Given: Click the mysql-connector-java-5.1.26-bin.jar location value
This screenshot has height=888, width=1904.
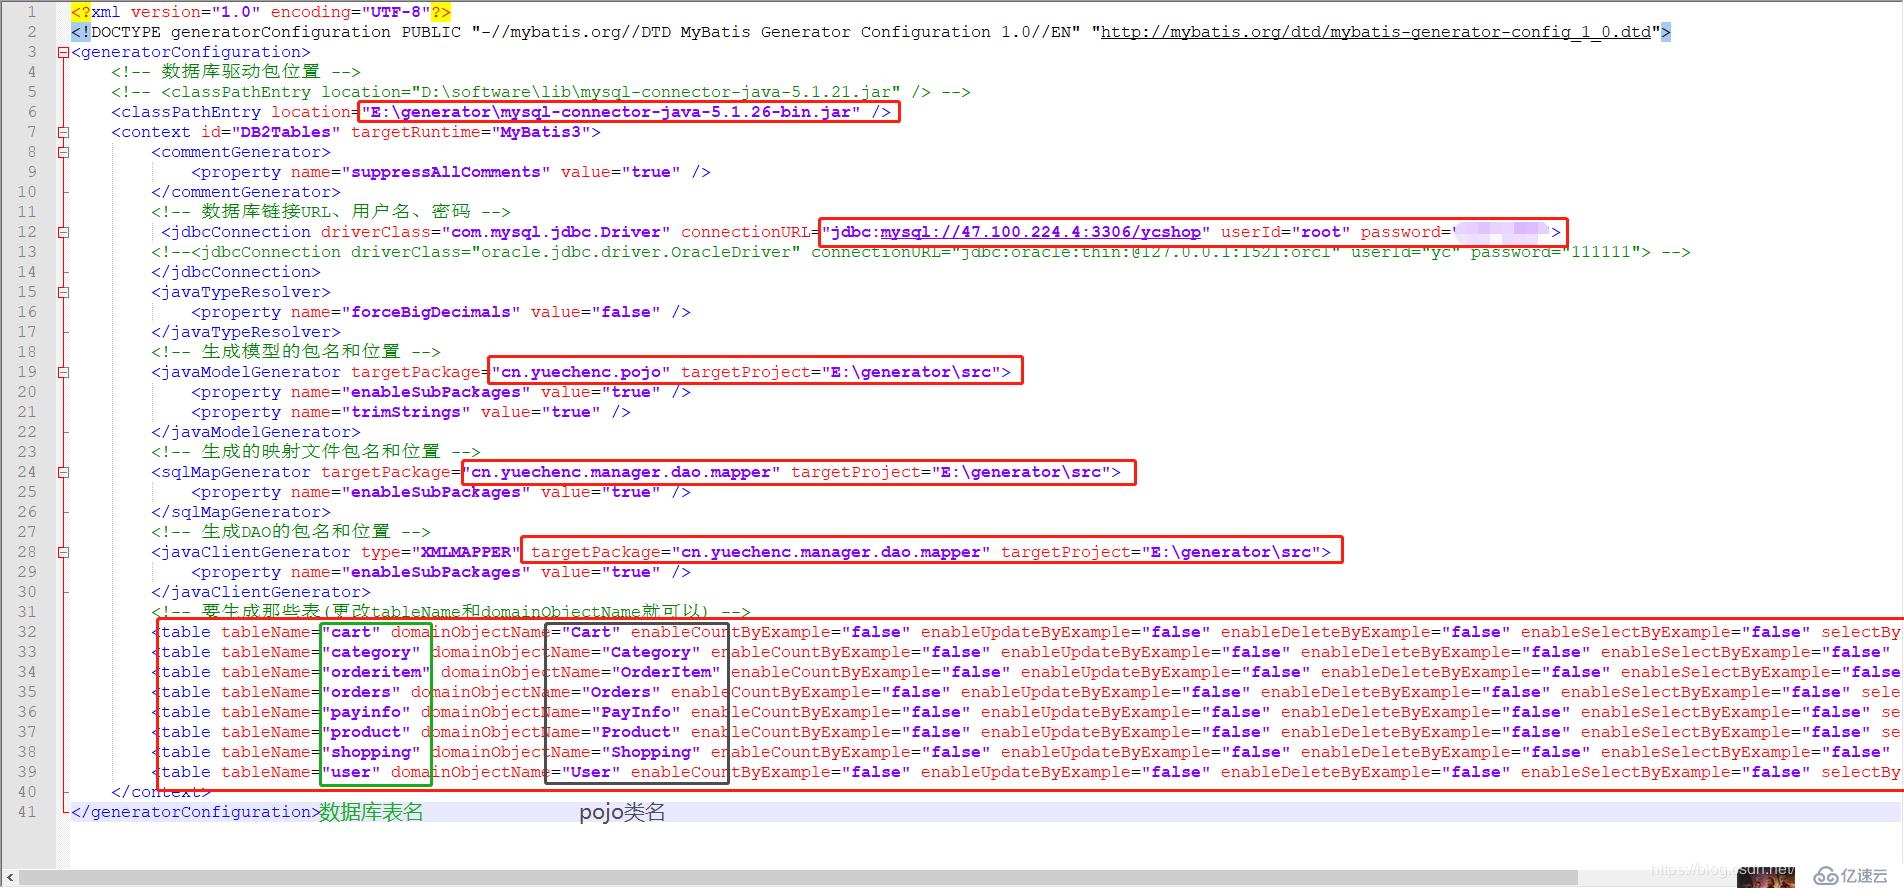Looking at the screenshot, I should (611, 112).
